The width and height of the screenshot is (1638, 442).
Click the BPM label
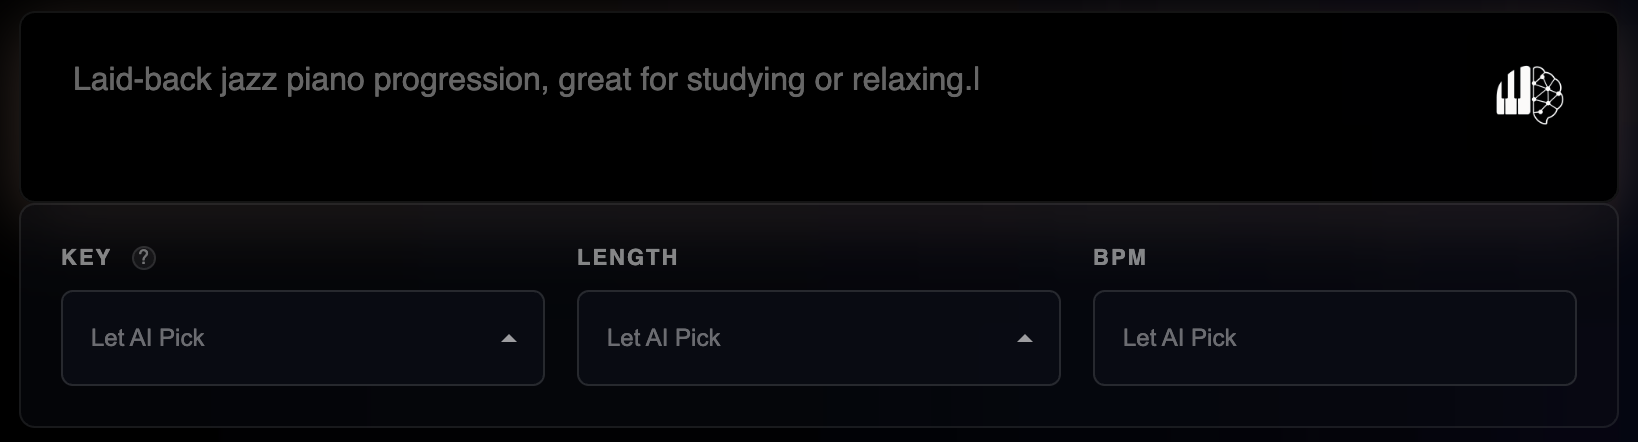[1120, 258]
